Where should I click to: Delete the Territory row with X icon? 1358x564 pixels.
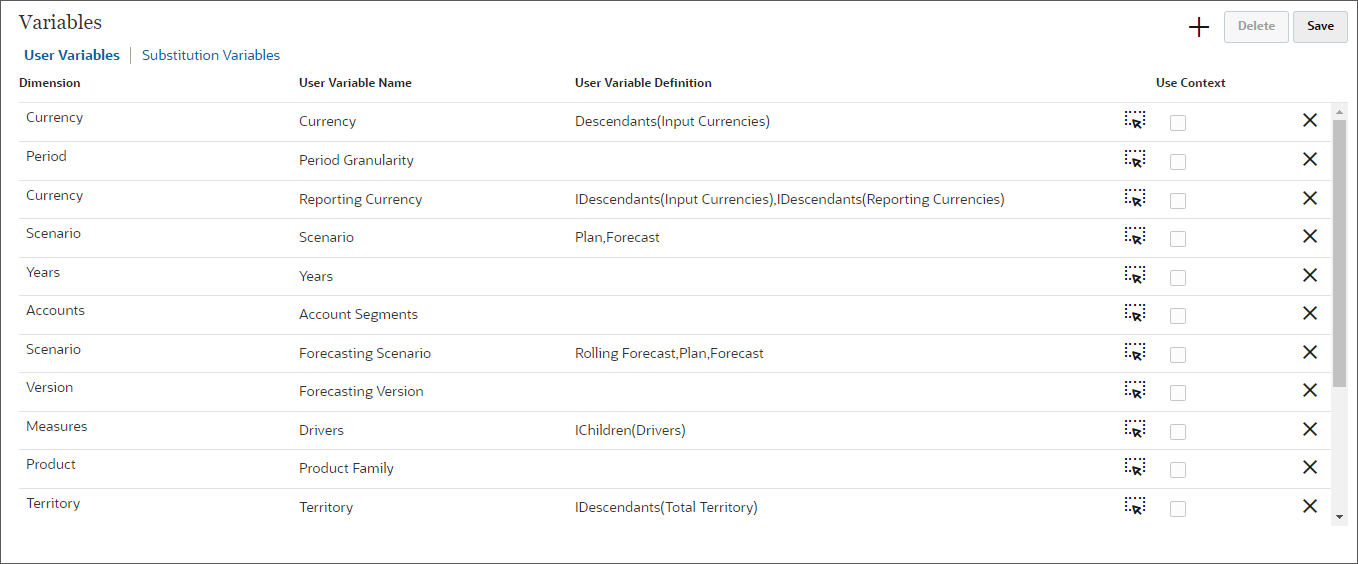[1310, 506]
